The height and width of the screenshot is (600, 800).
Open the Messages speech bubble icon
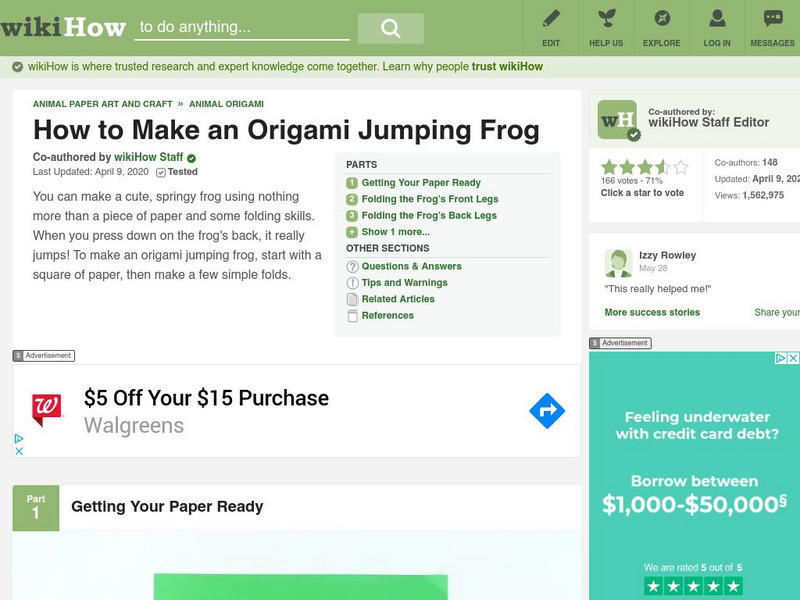coord(773,19)
